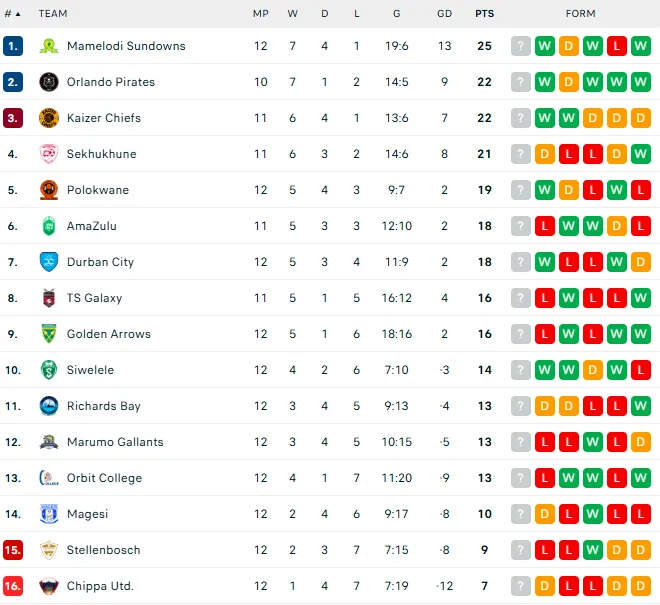
Task: Click the Orlando Pirates club crest icon
Action: coord(49,82)
